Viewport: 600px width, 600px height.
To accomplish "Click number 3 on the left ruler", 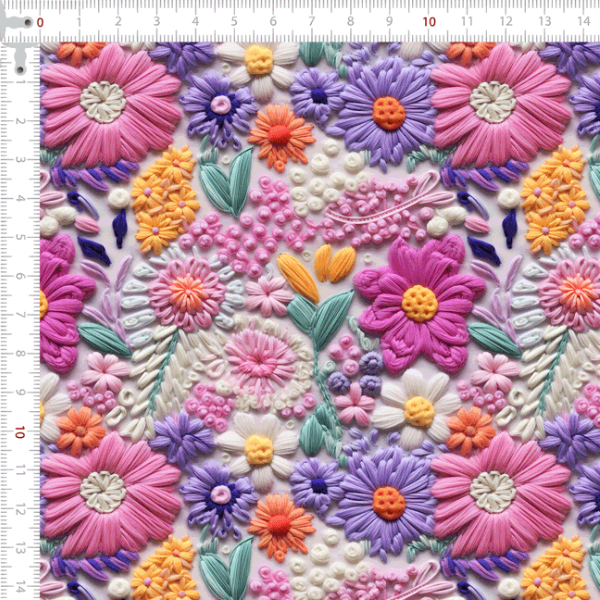I will pyautogui.click(x=19, y=160).
